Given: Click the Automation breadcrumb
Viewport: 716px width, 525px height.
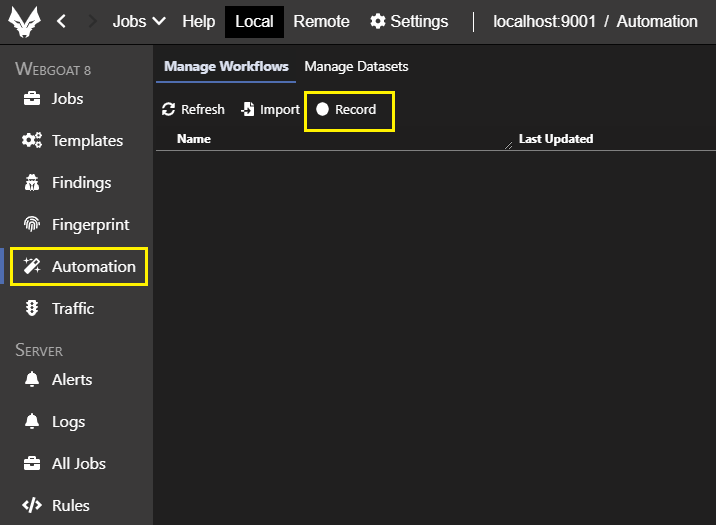Looking at the screenshot, I should [657, 21].
